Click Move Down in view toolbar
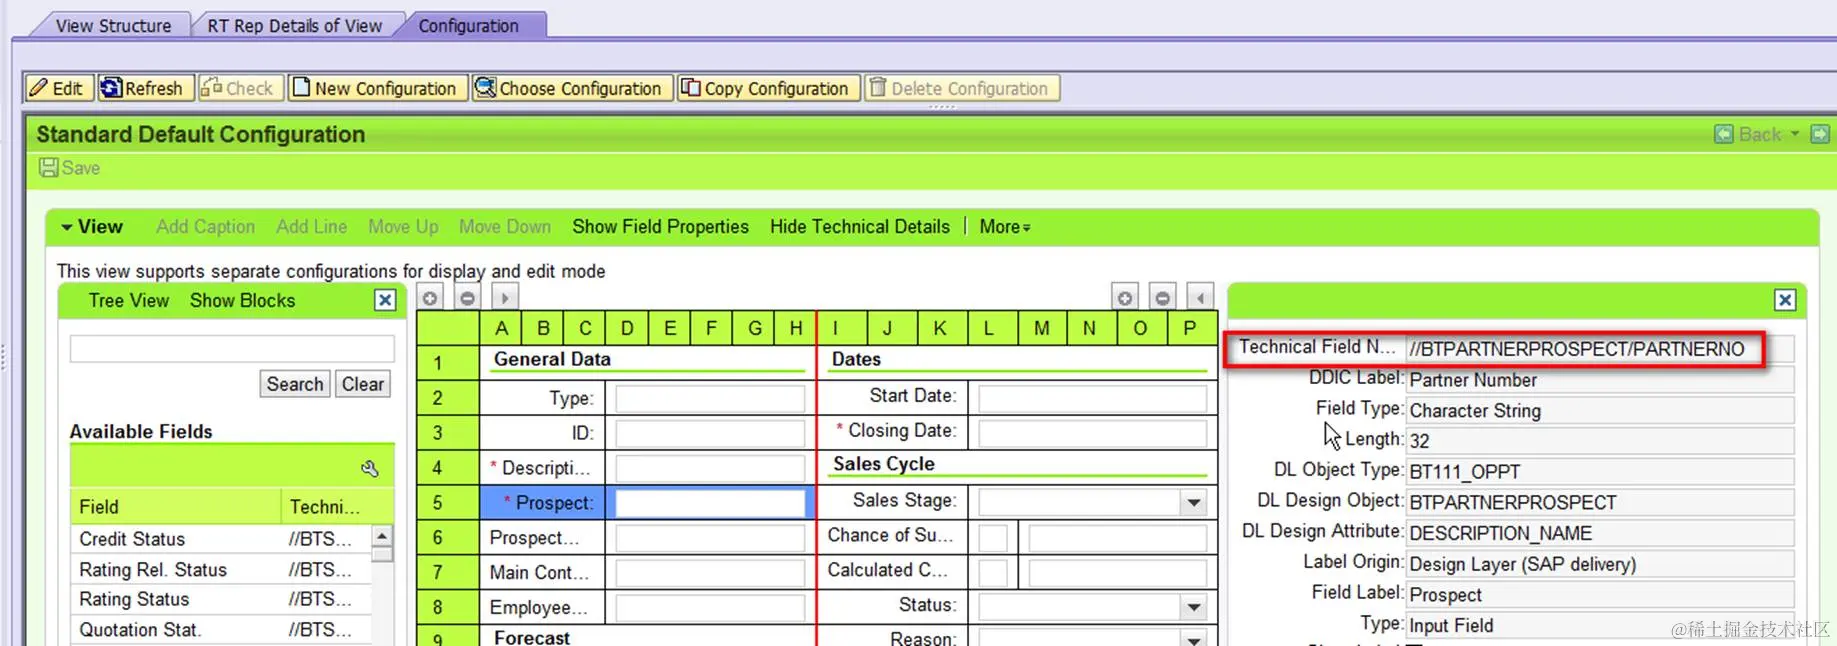This screenshot has width=1837, height=646. pyautogui.click(x=505, y=227)
